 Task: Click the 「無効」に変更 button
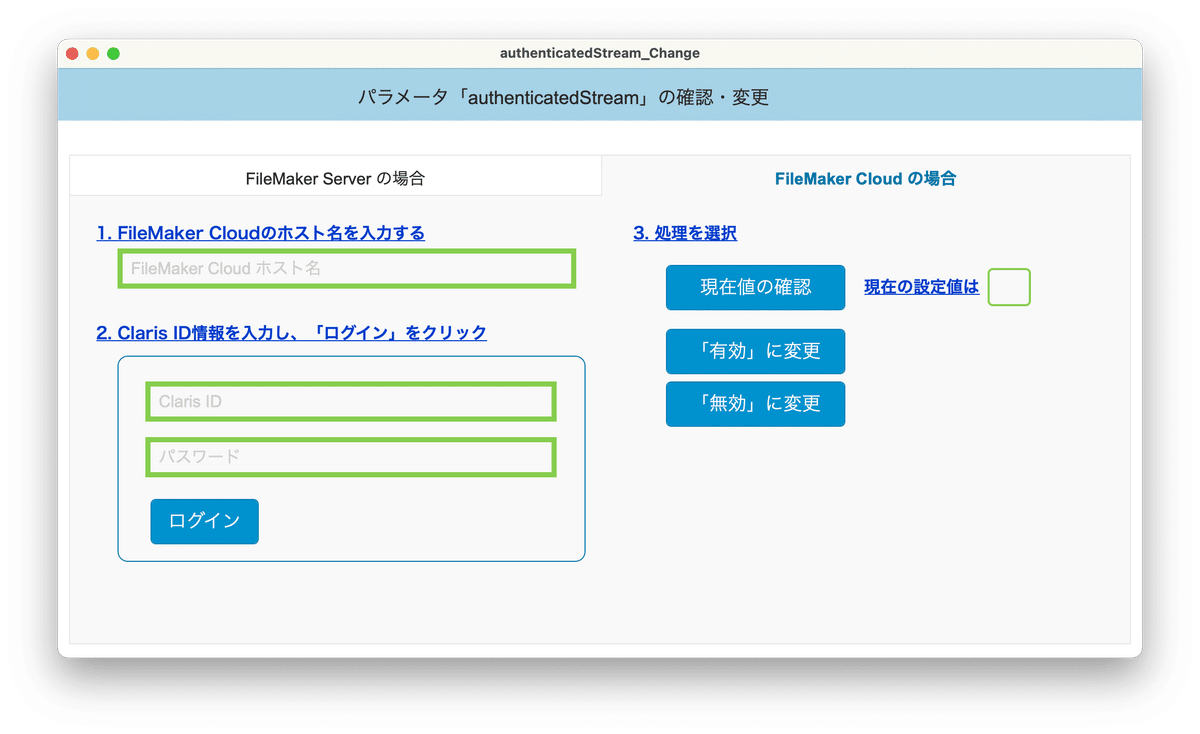click(x=755, y=404)
